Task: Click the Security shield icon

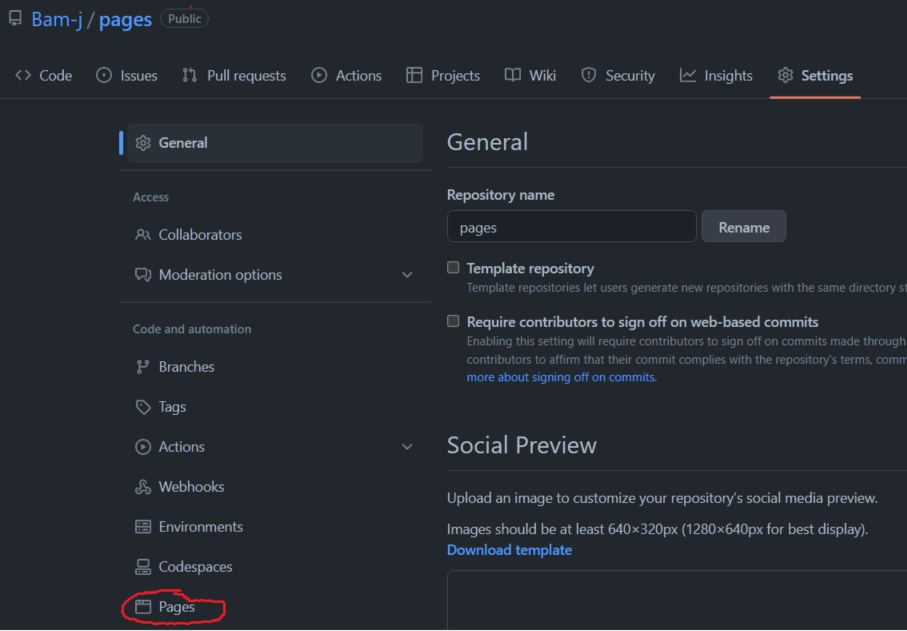Action: click(589, 75)
